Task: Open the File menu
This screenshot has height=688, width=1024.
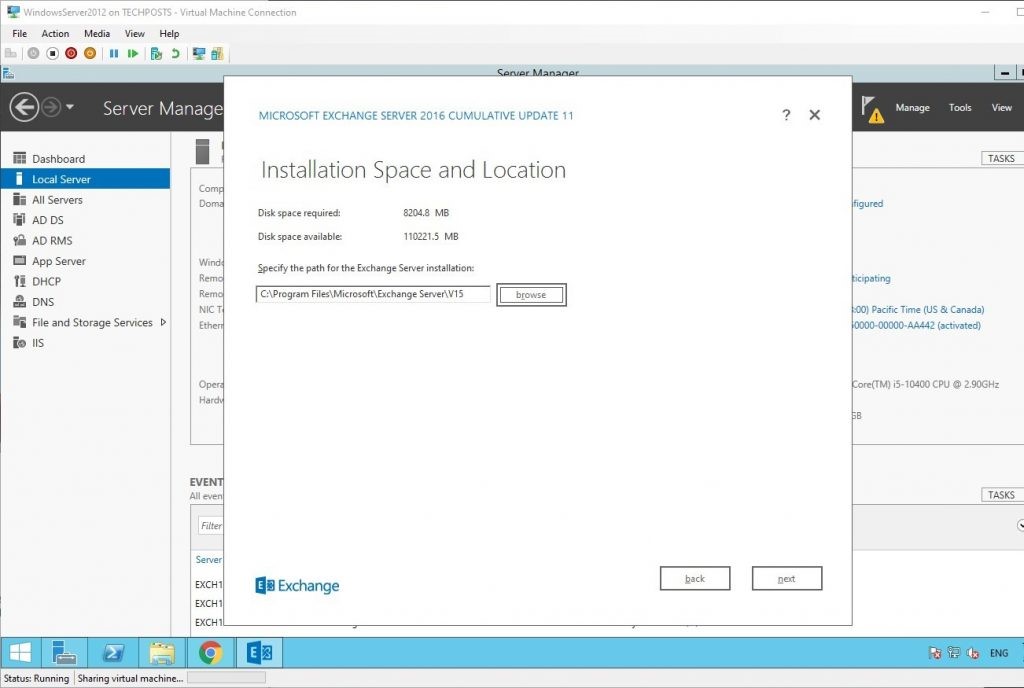Action: click(x=20, y=33)
